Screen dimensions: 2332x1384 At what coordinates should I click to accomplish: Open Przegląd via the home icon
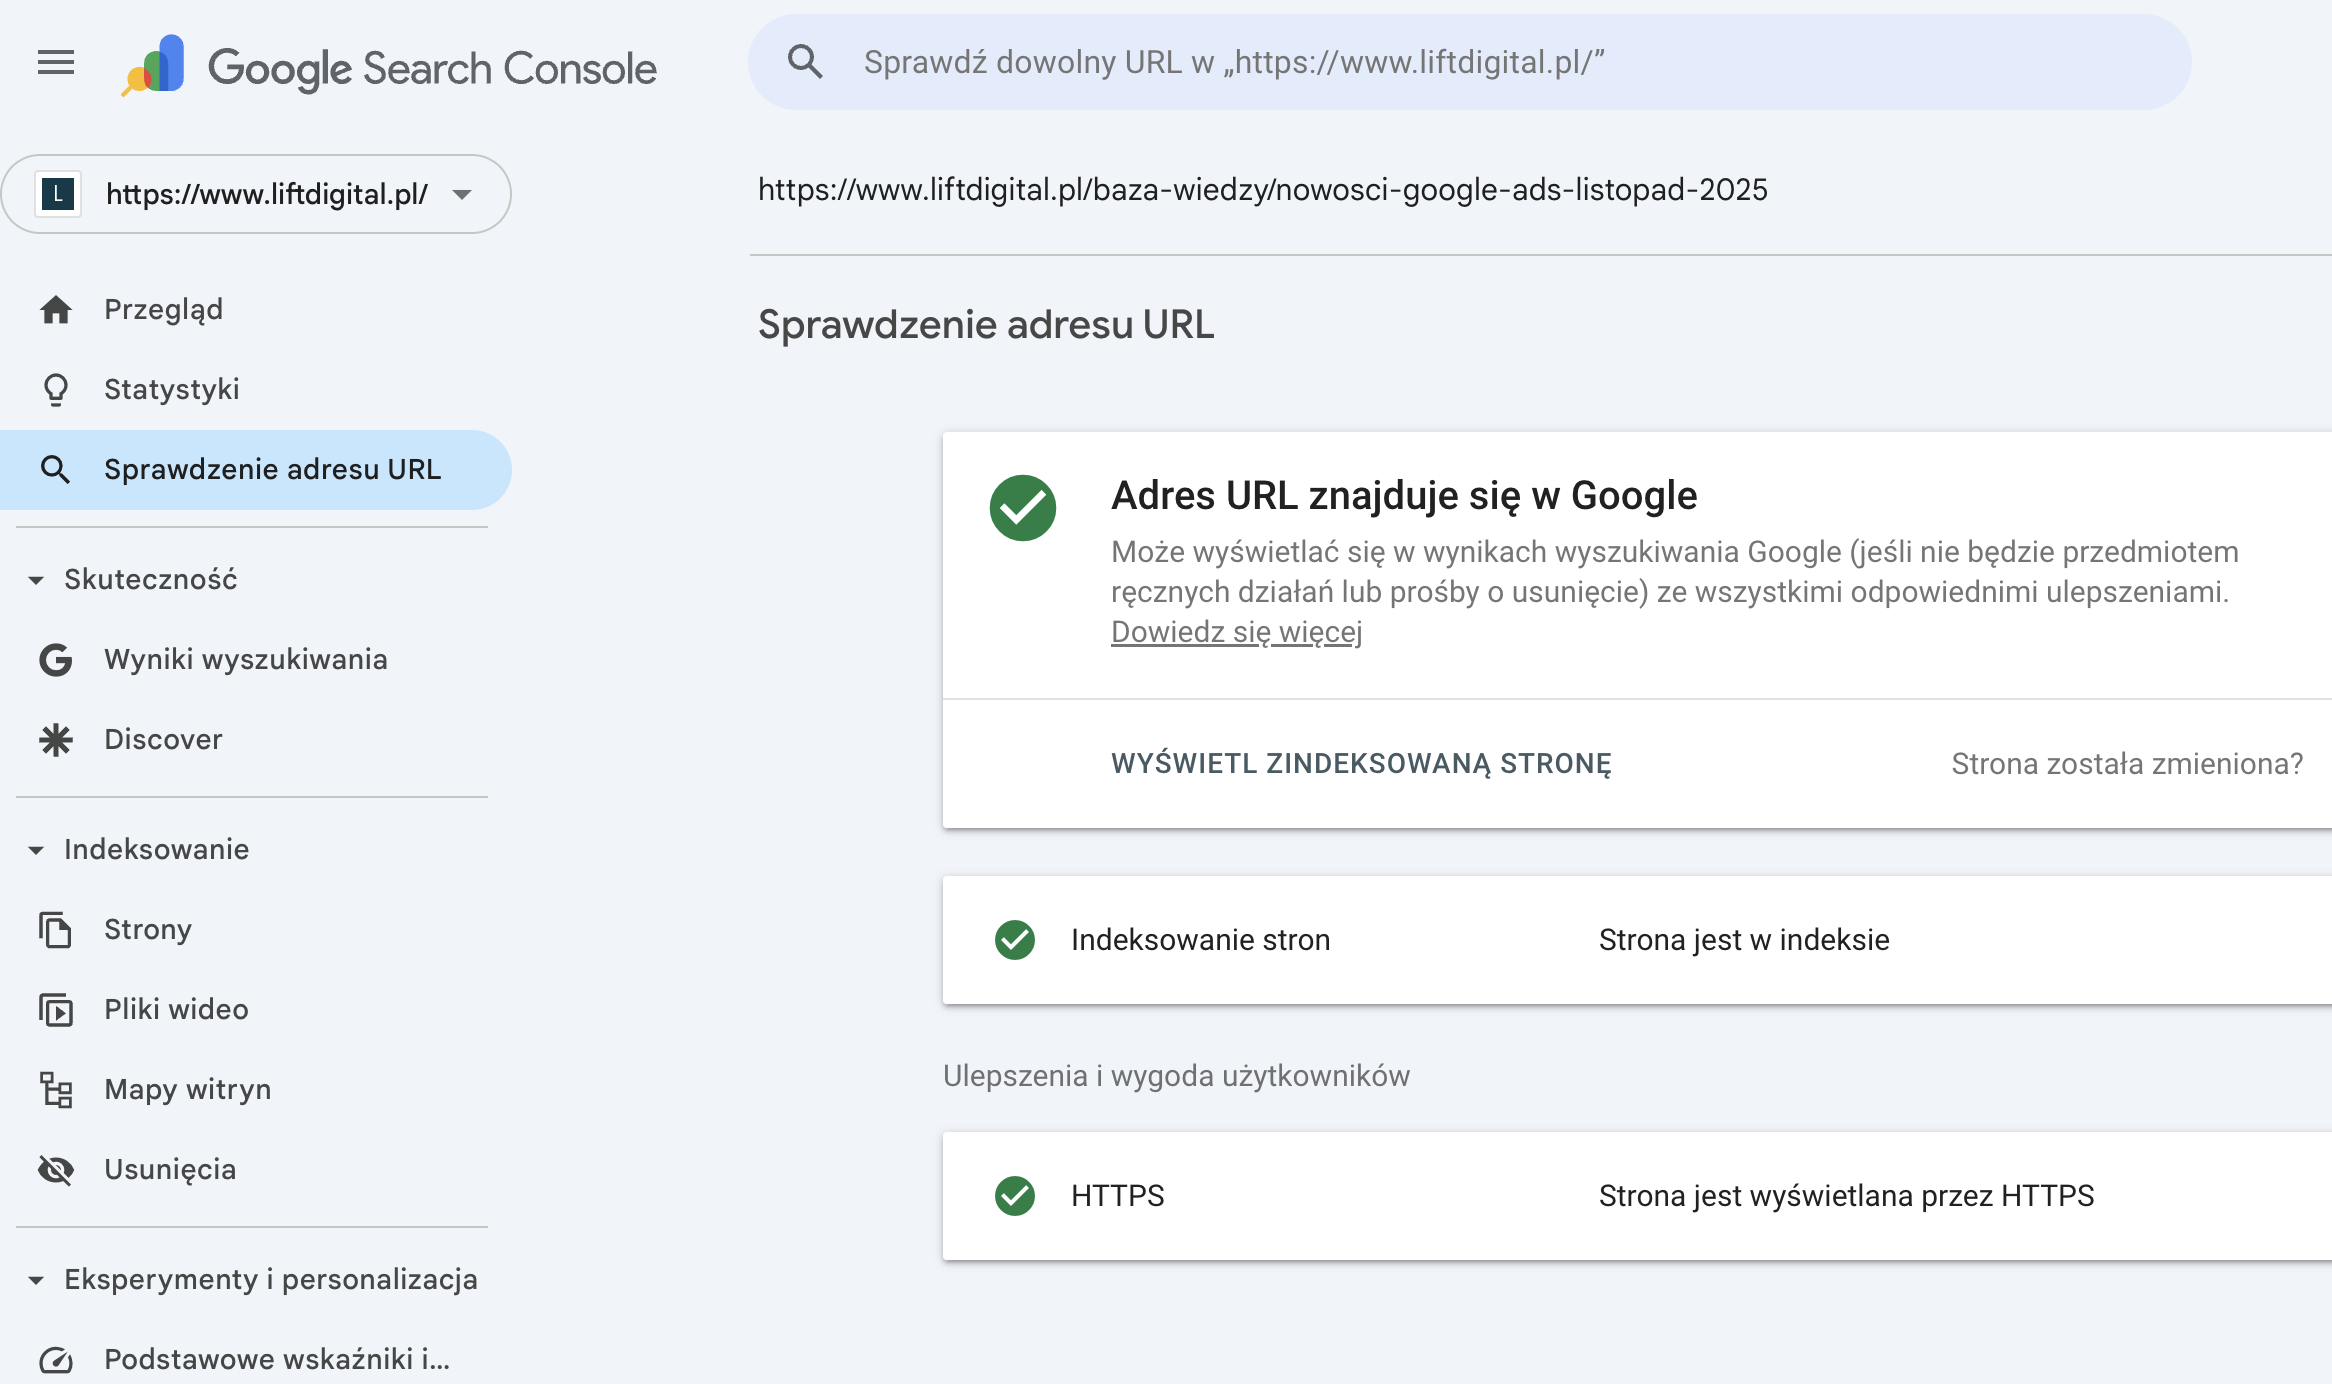tap(56, 309)
